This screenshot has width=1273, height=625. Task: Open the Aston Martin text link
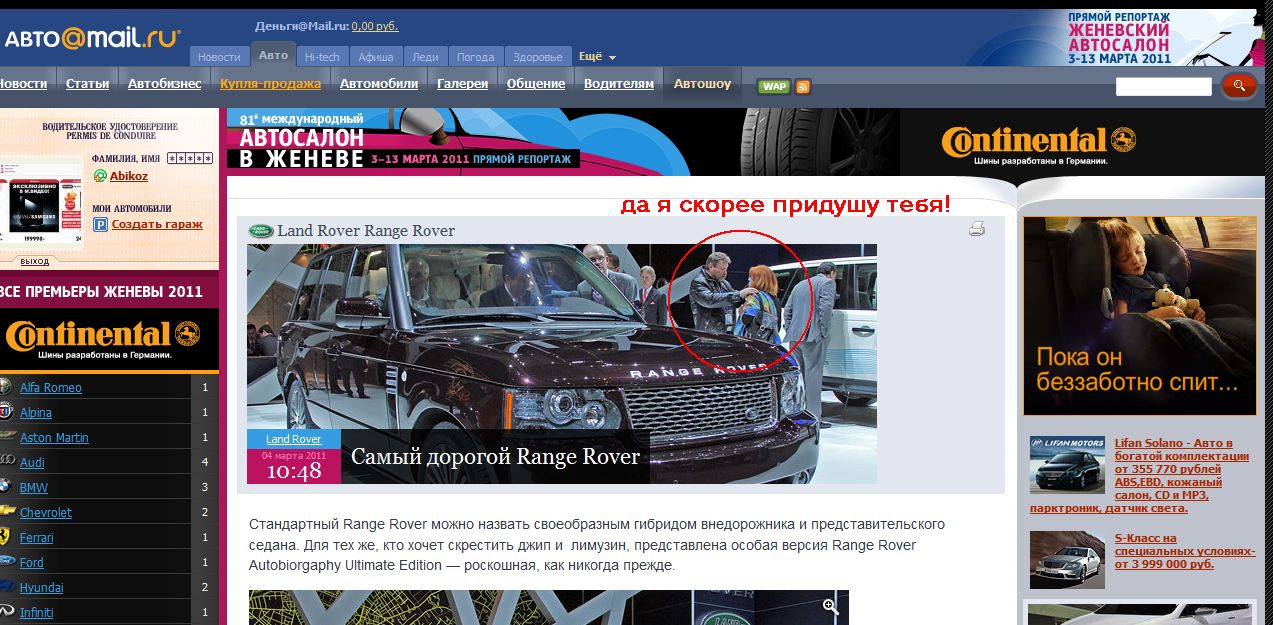click(54, 437)
